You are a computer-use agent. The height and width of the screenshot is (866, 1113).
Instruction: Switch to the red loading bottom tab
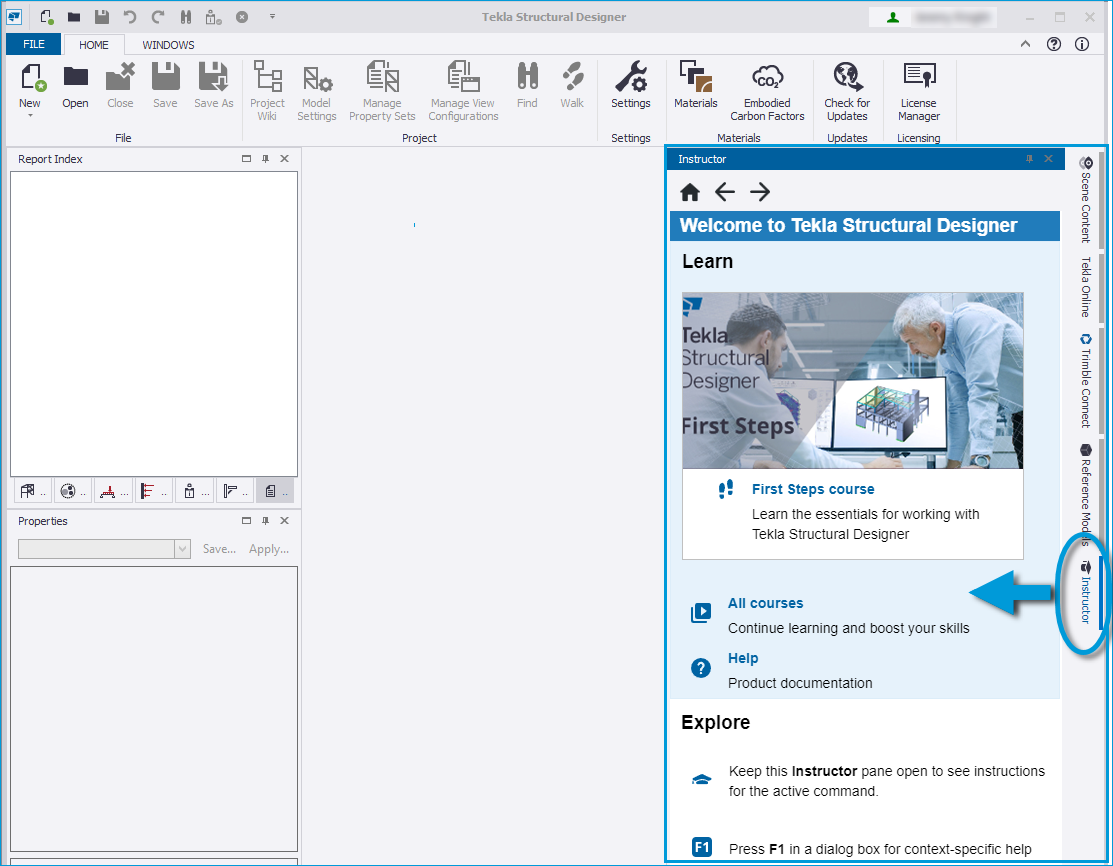coord(114,491)
